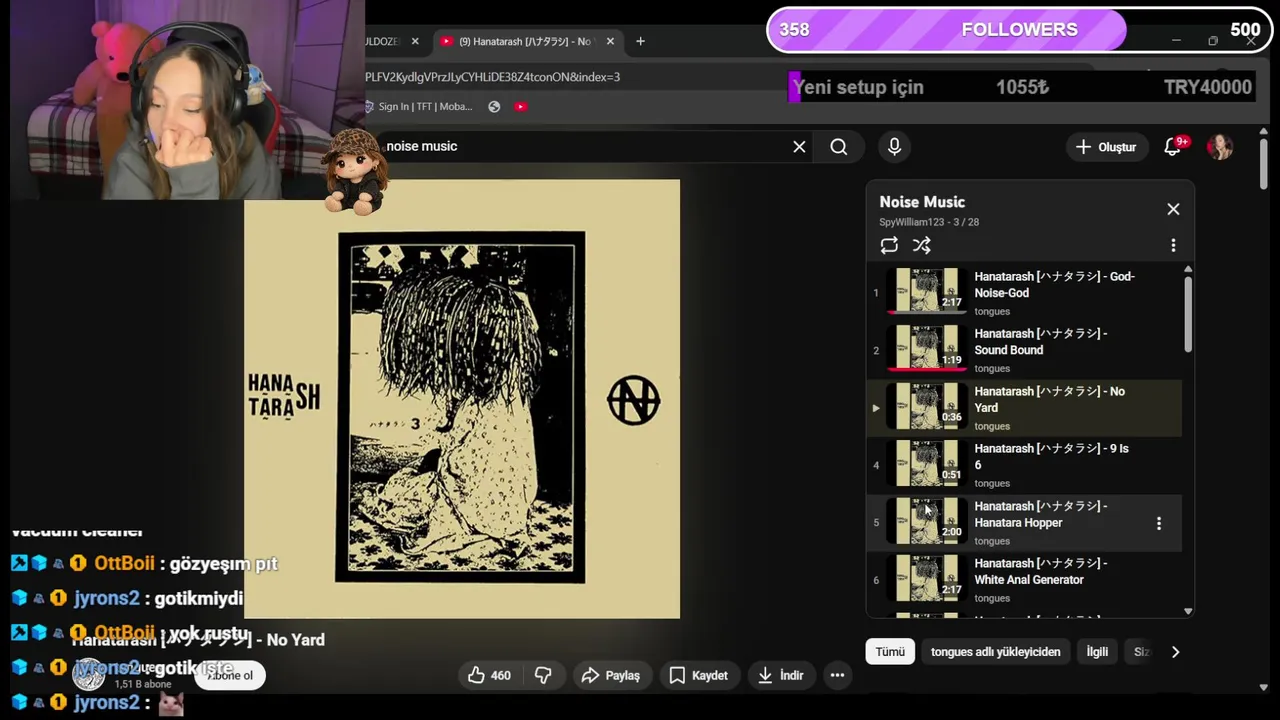The height and width of the screenshot is (720, 1280).
Task: Click the playing-indicator arrow on No Yard
Action: (x=876, y=408)
